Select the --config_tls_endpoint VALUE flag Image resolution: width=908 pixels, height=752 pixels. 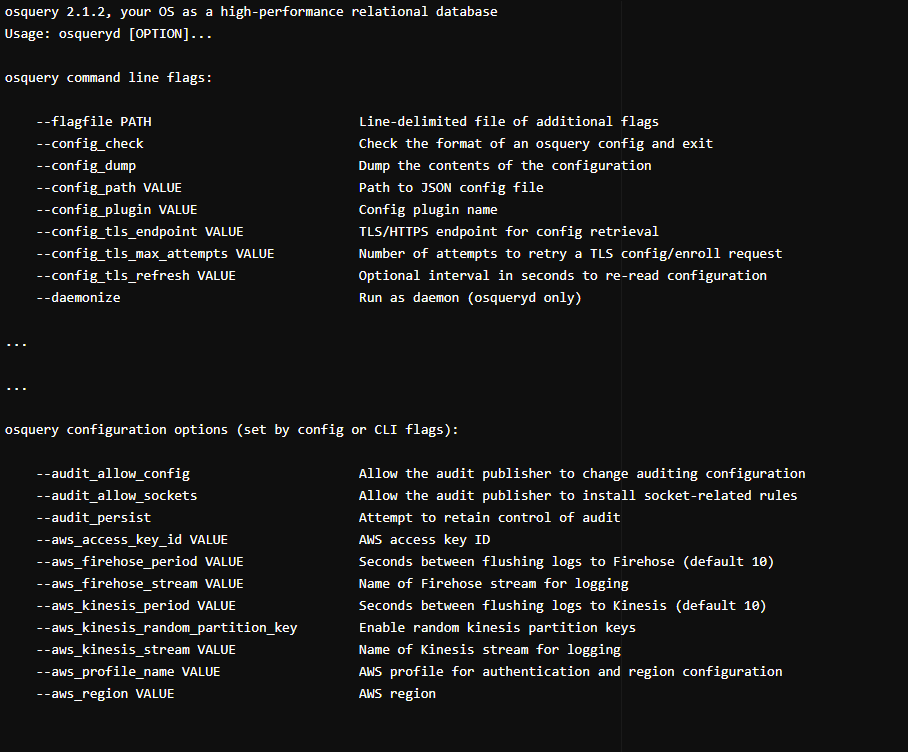click(140, 232)
